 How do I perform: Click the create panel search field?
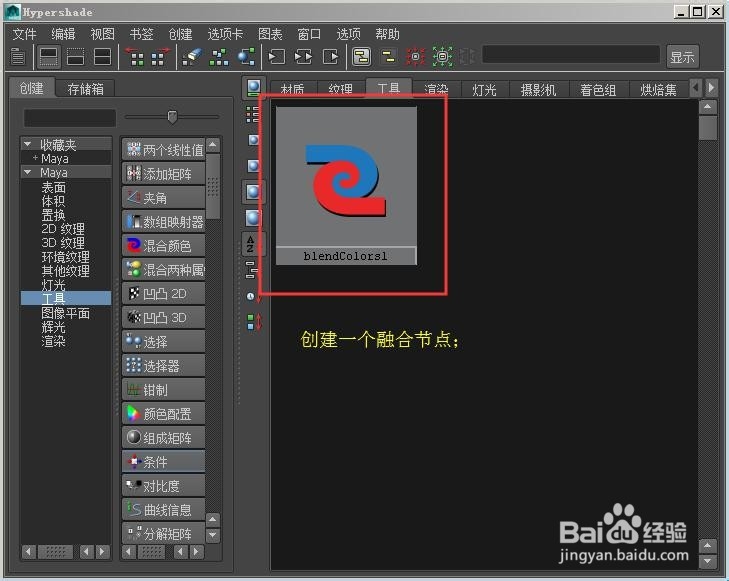click(70, 118)
